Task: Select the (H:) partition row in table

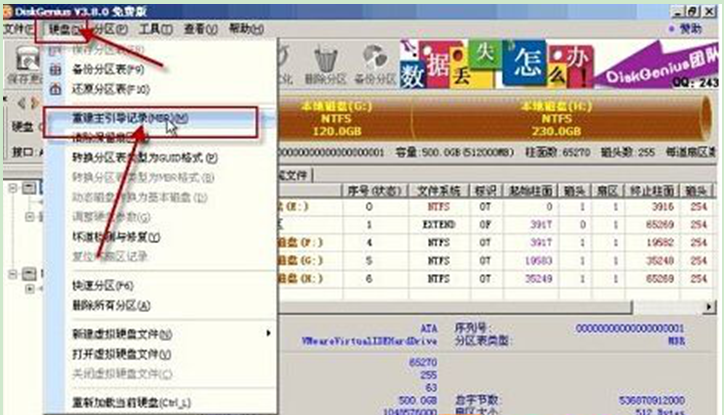Action: click(496, 279)
